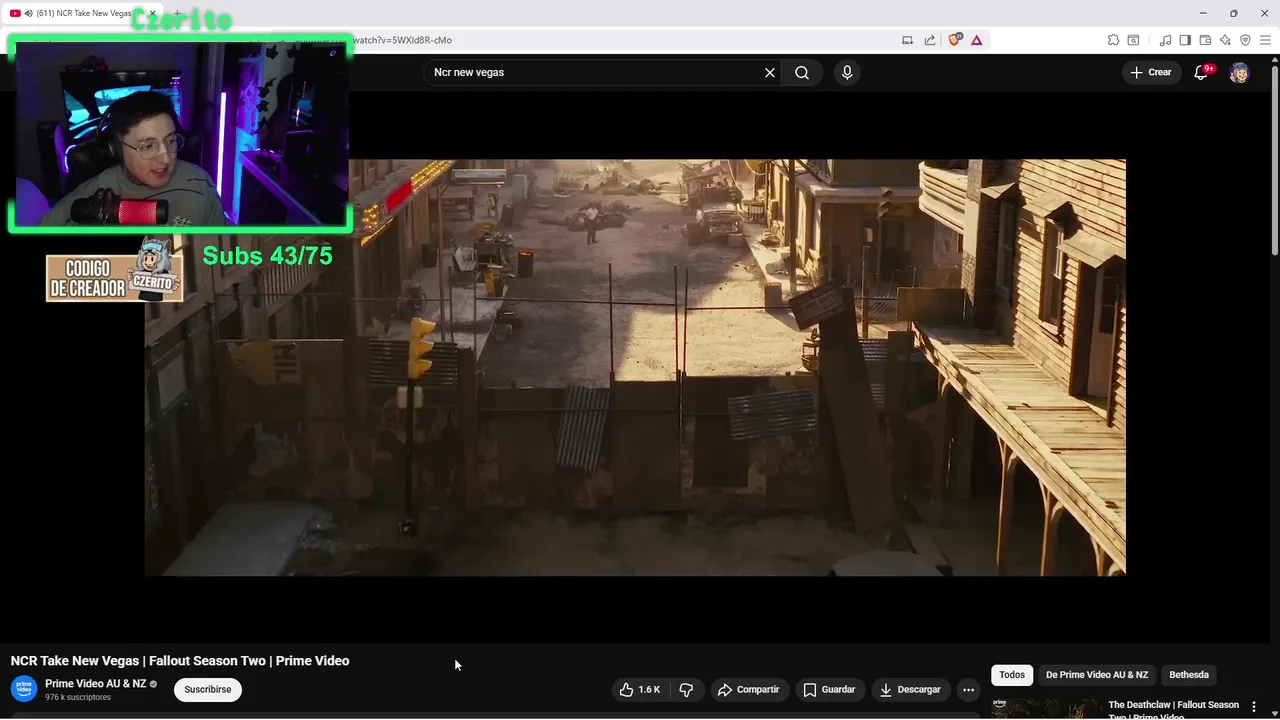
Task: Open options menu for The Deathclaw video
Action: [x=1254, y=707]
